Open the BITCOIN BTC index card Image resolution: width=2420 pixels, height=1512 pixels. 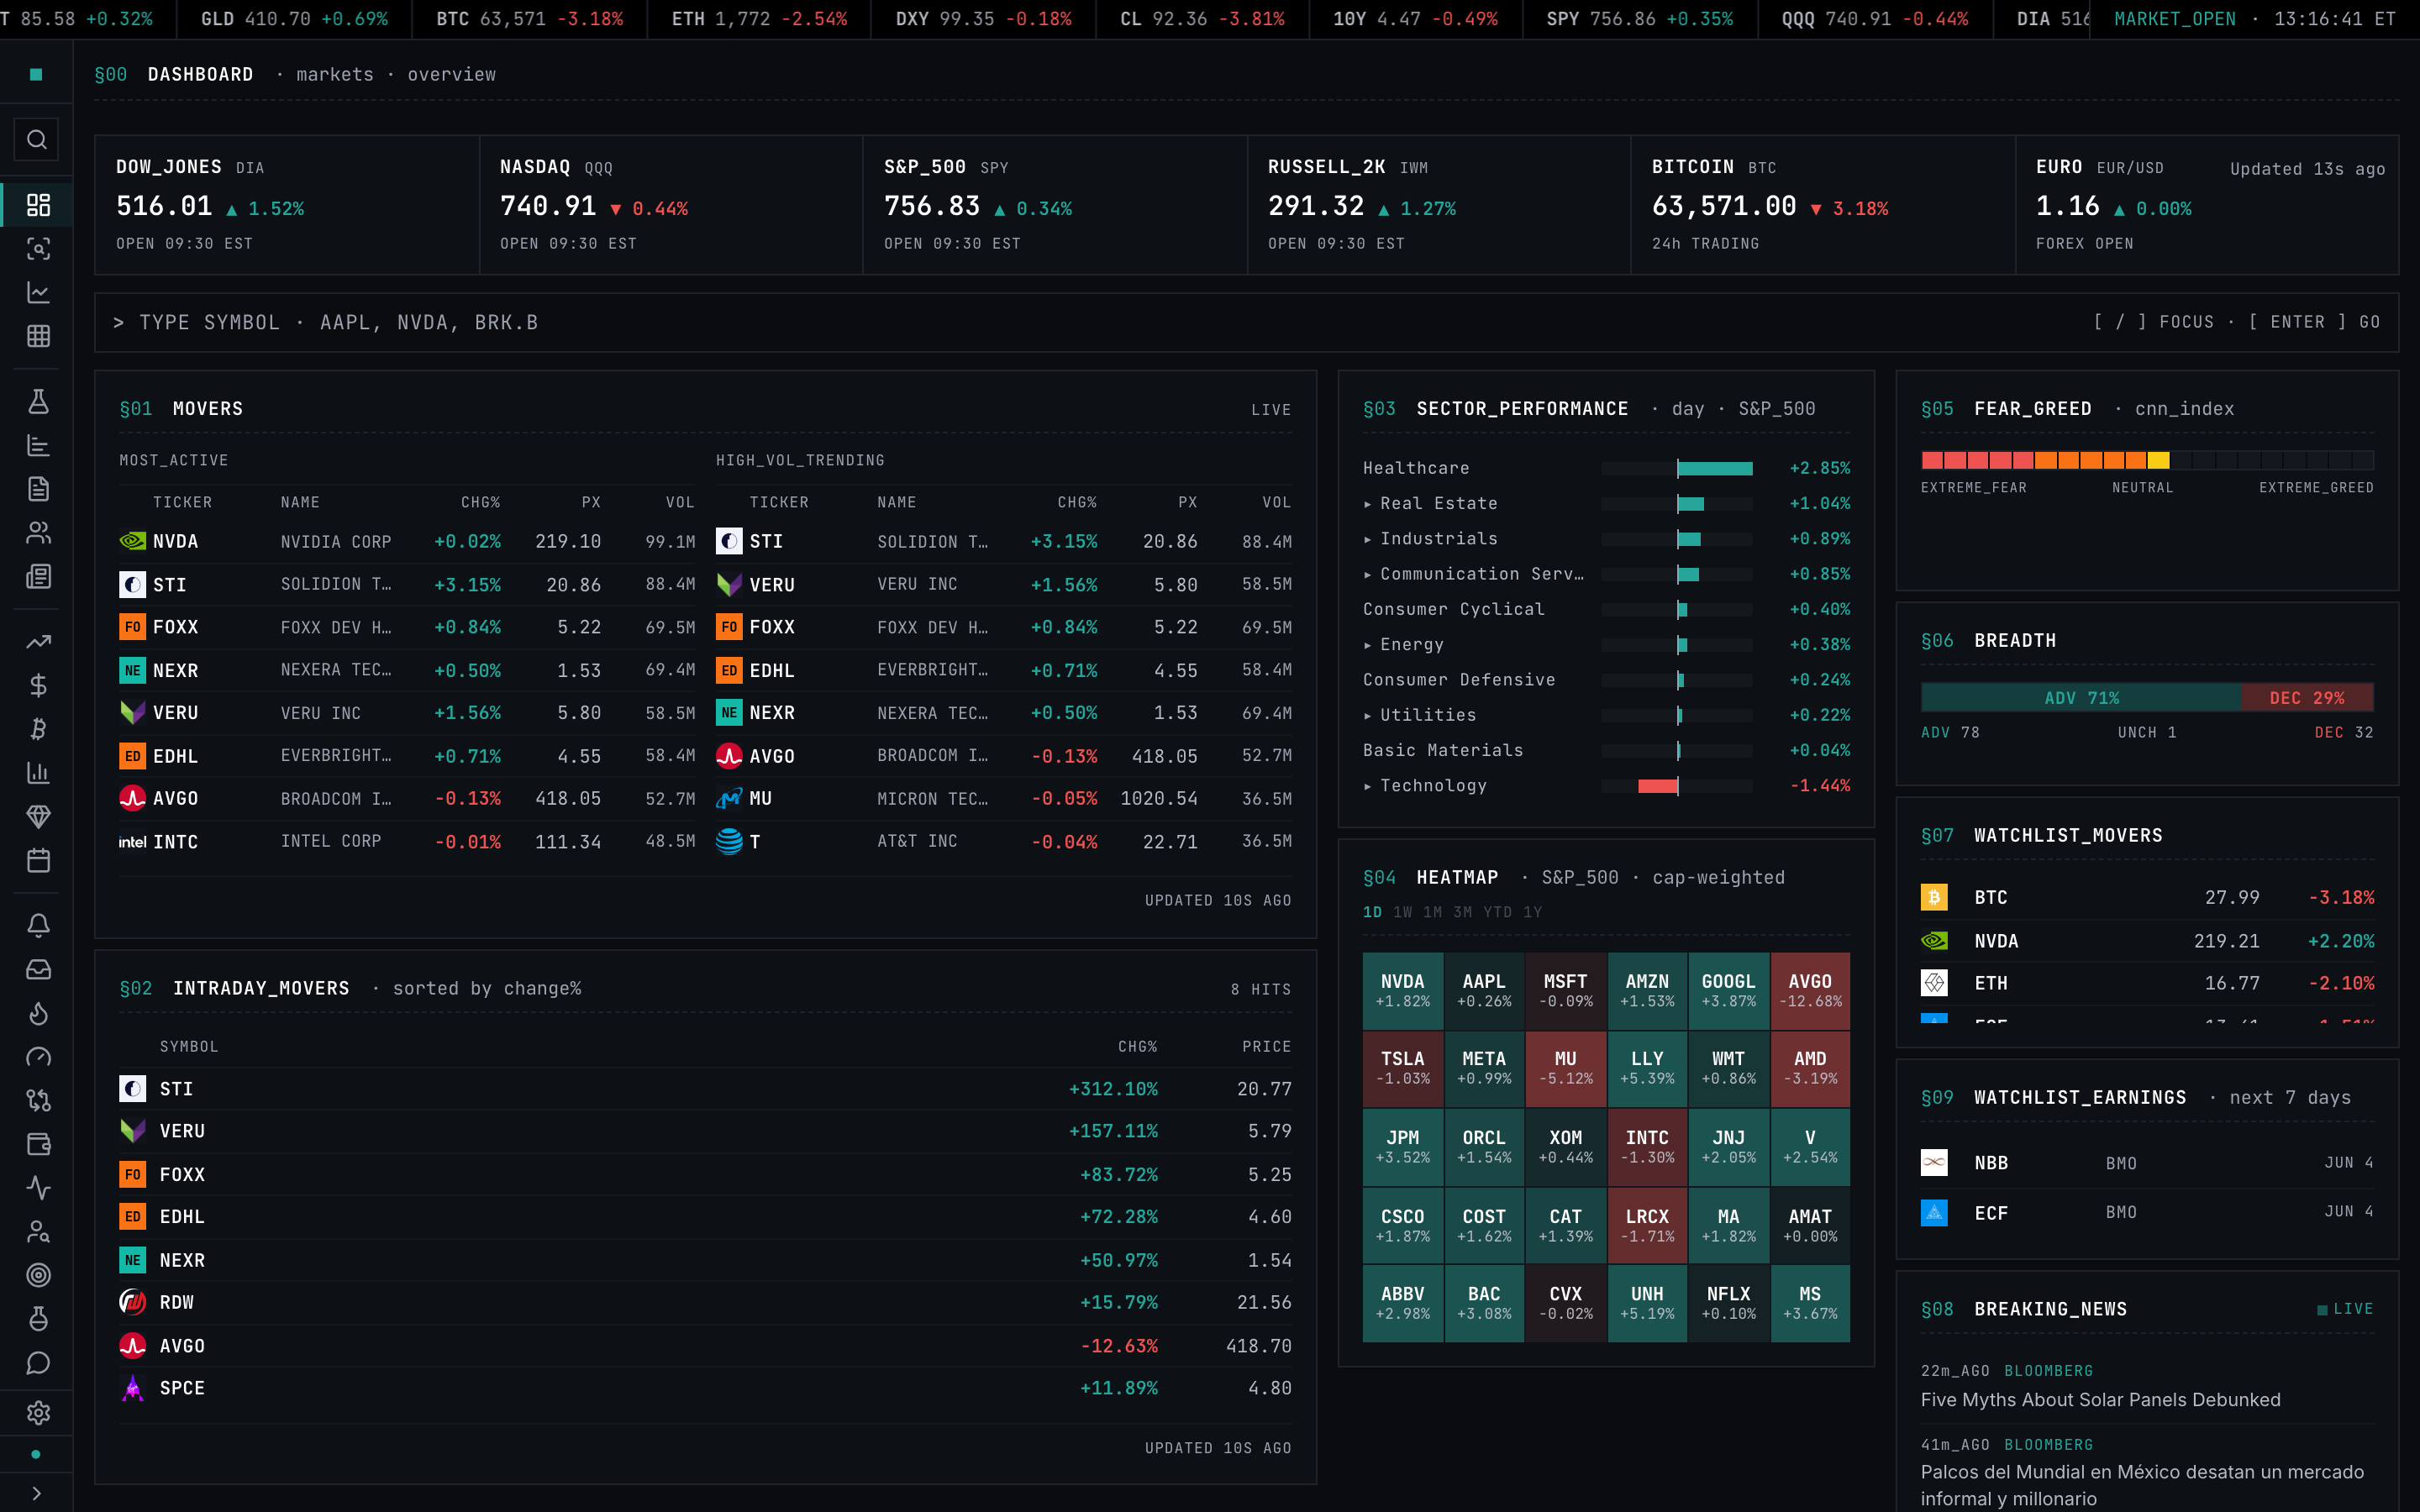click(x=1822, y=205)
